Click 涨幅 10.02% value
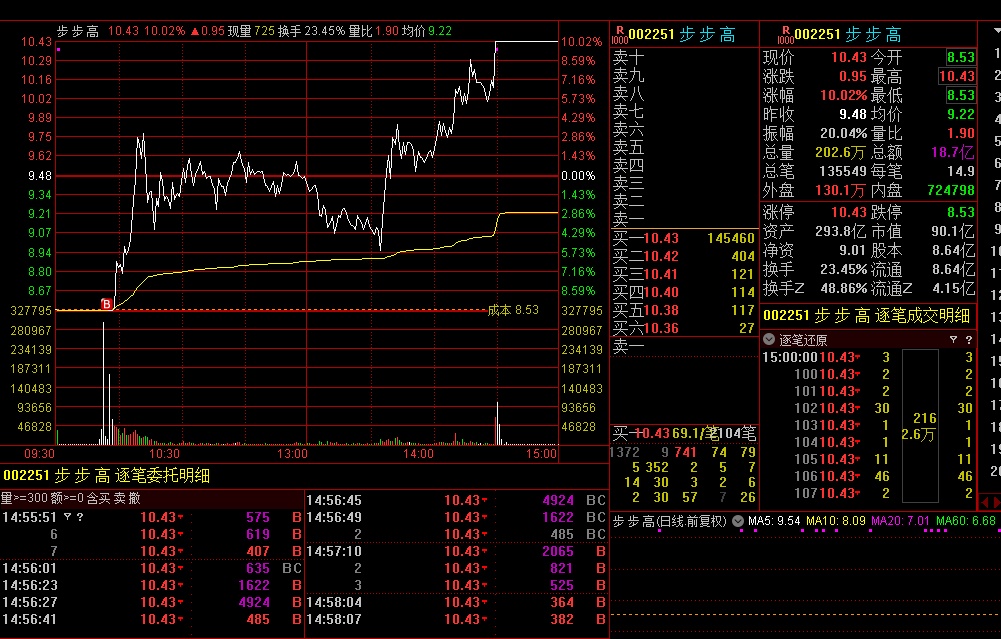The height and width of the screenshot is (639, 1001). (843, 96)
